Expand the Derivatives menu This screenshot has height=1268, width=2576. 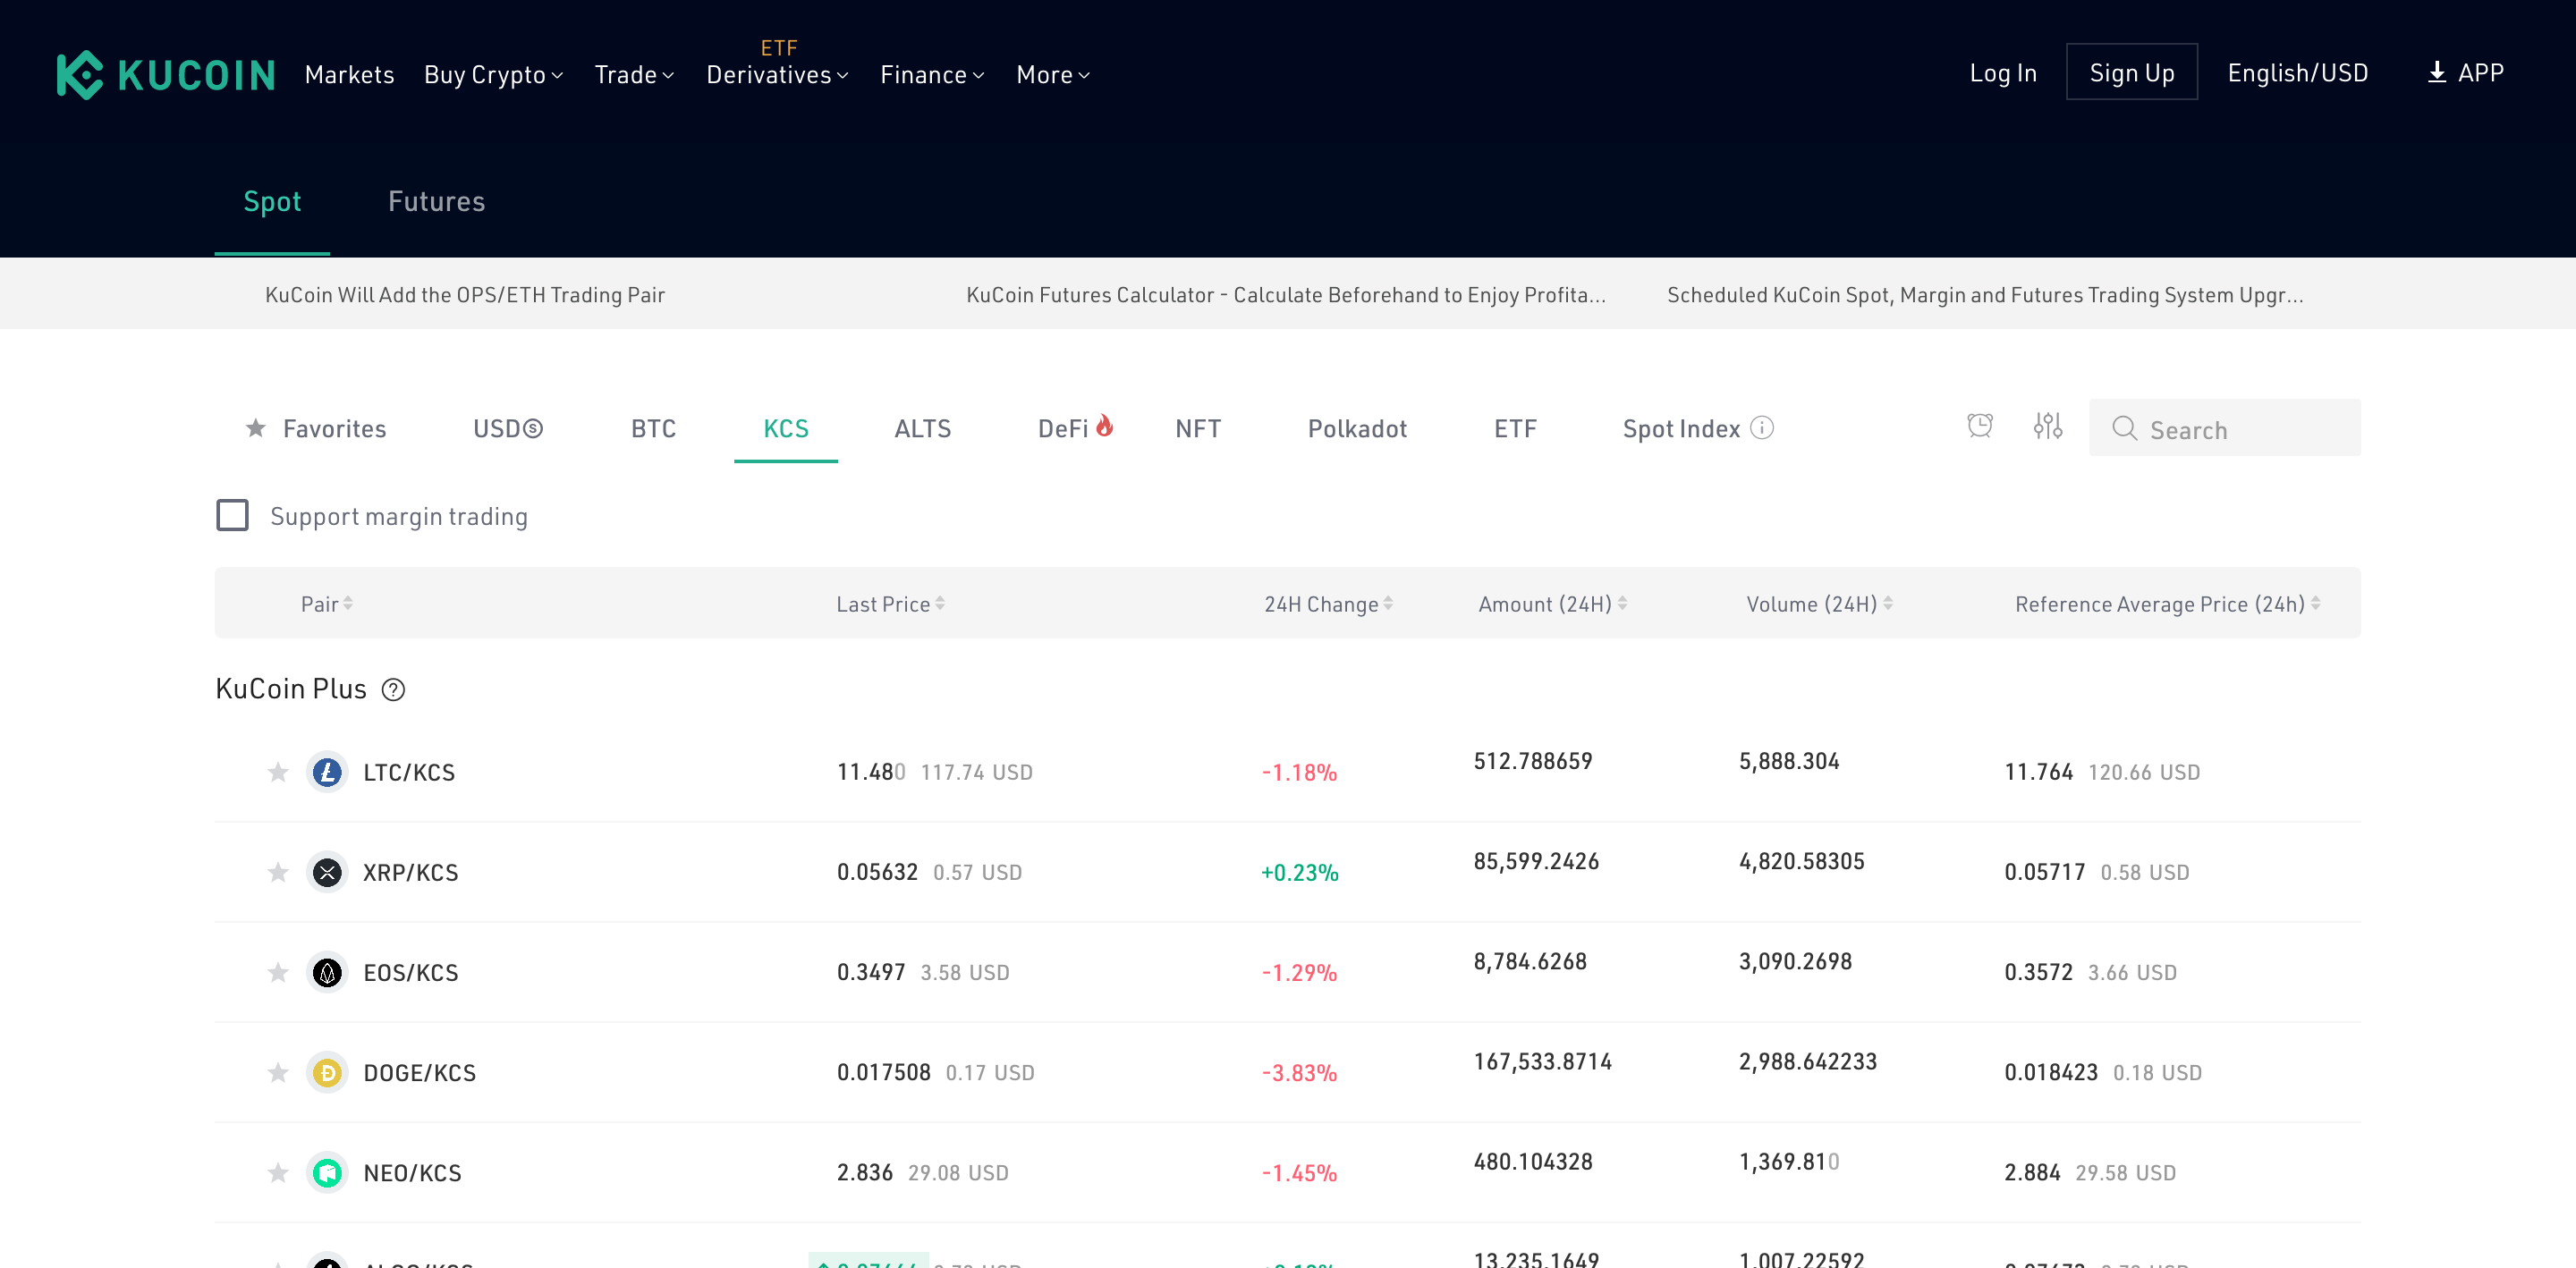(x=777, y=75)
